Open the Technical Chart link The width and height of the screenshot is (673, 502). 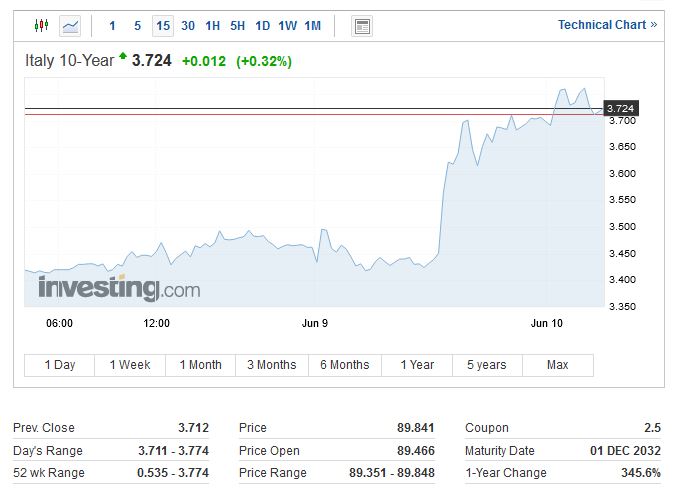[607, 25]
